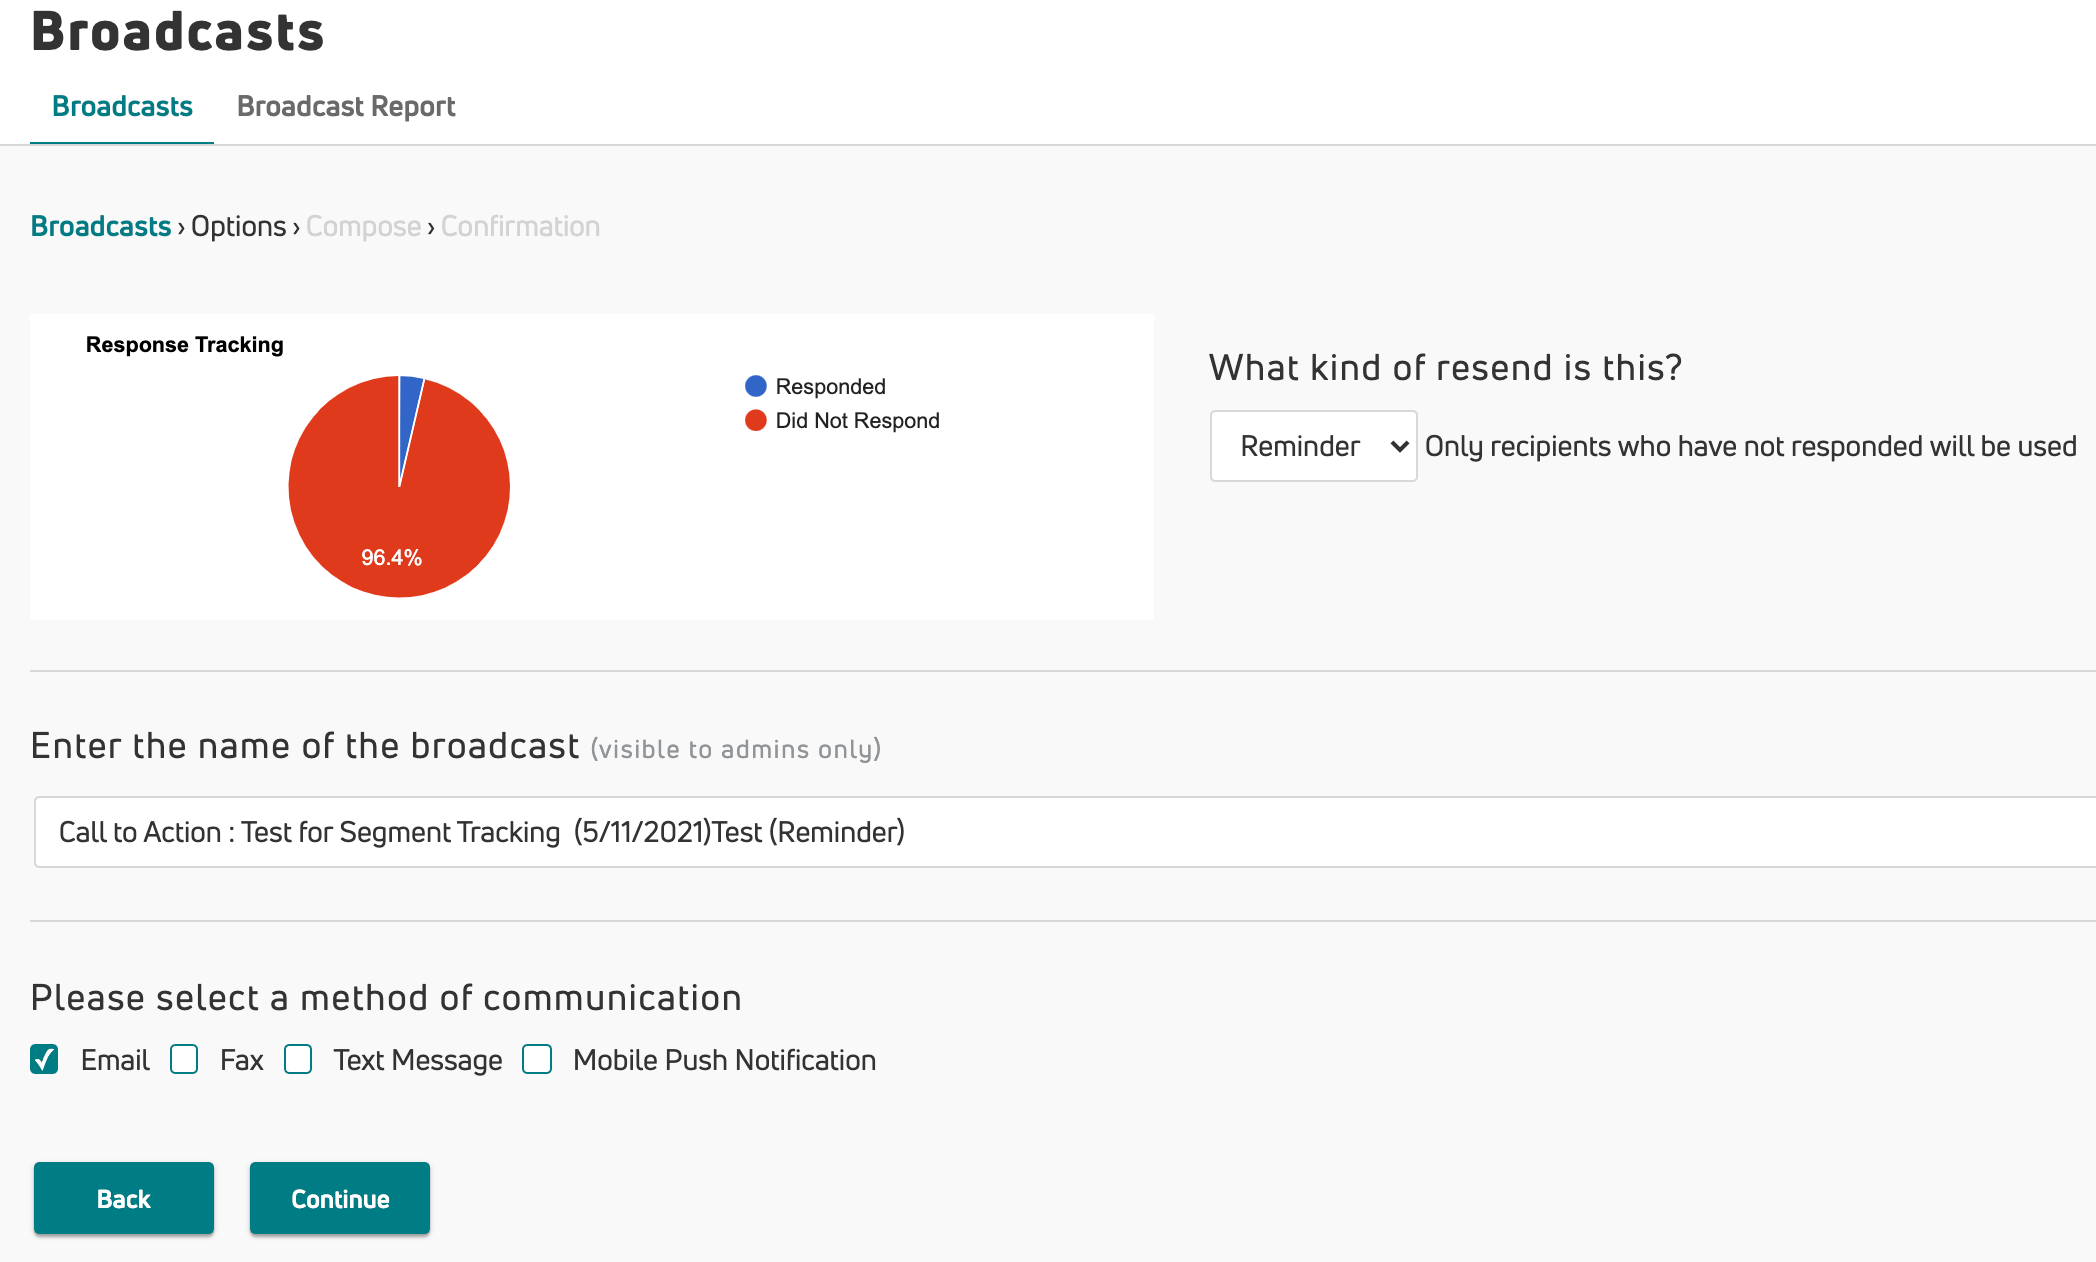Viewport: 2096px width, 1262px height.
Task: Open the Broadcast Report tab
Action: point(346,106)
